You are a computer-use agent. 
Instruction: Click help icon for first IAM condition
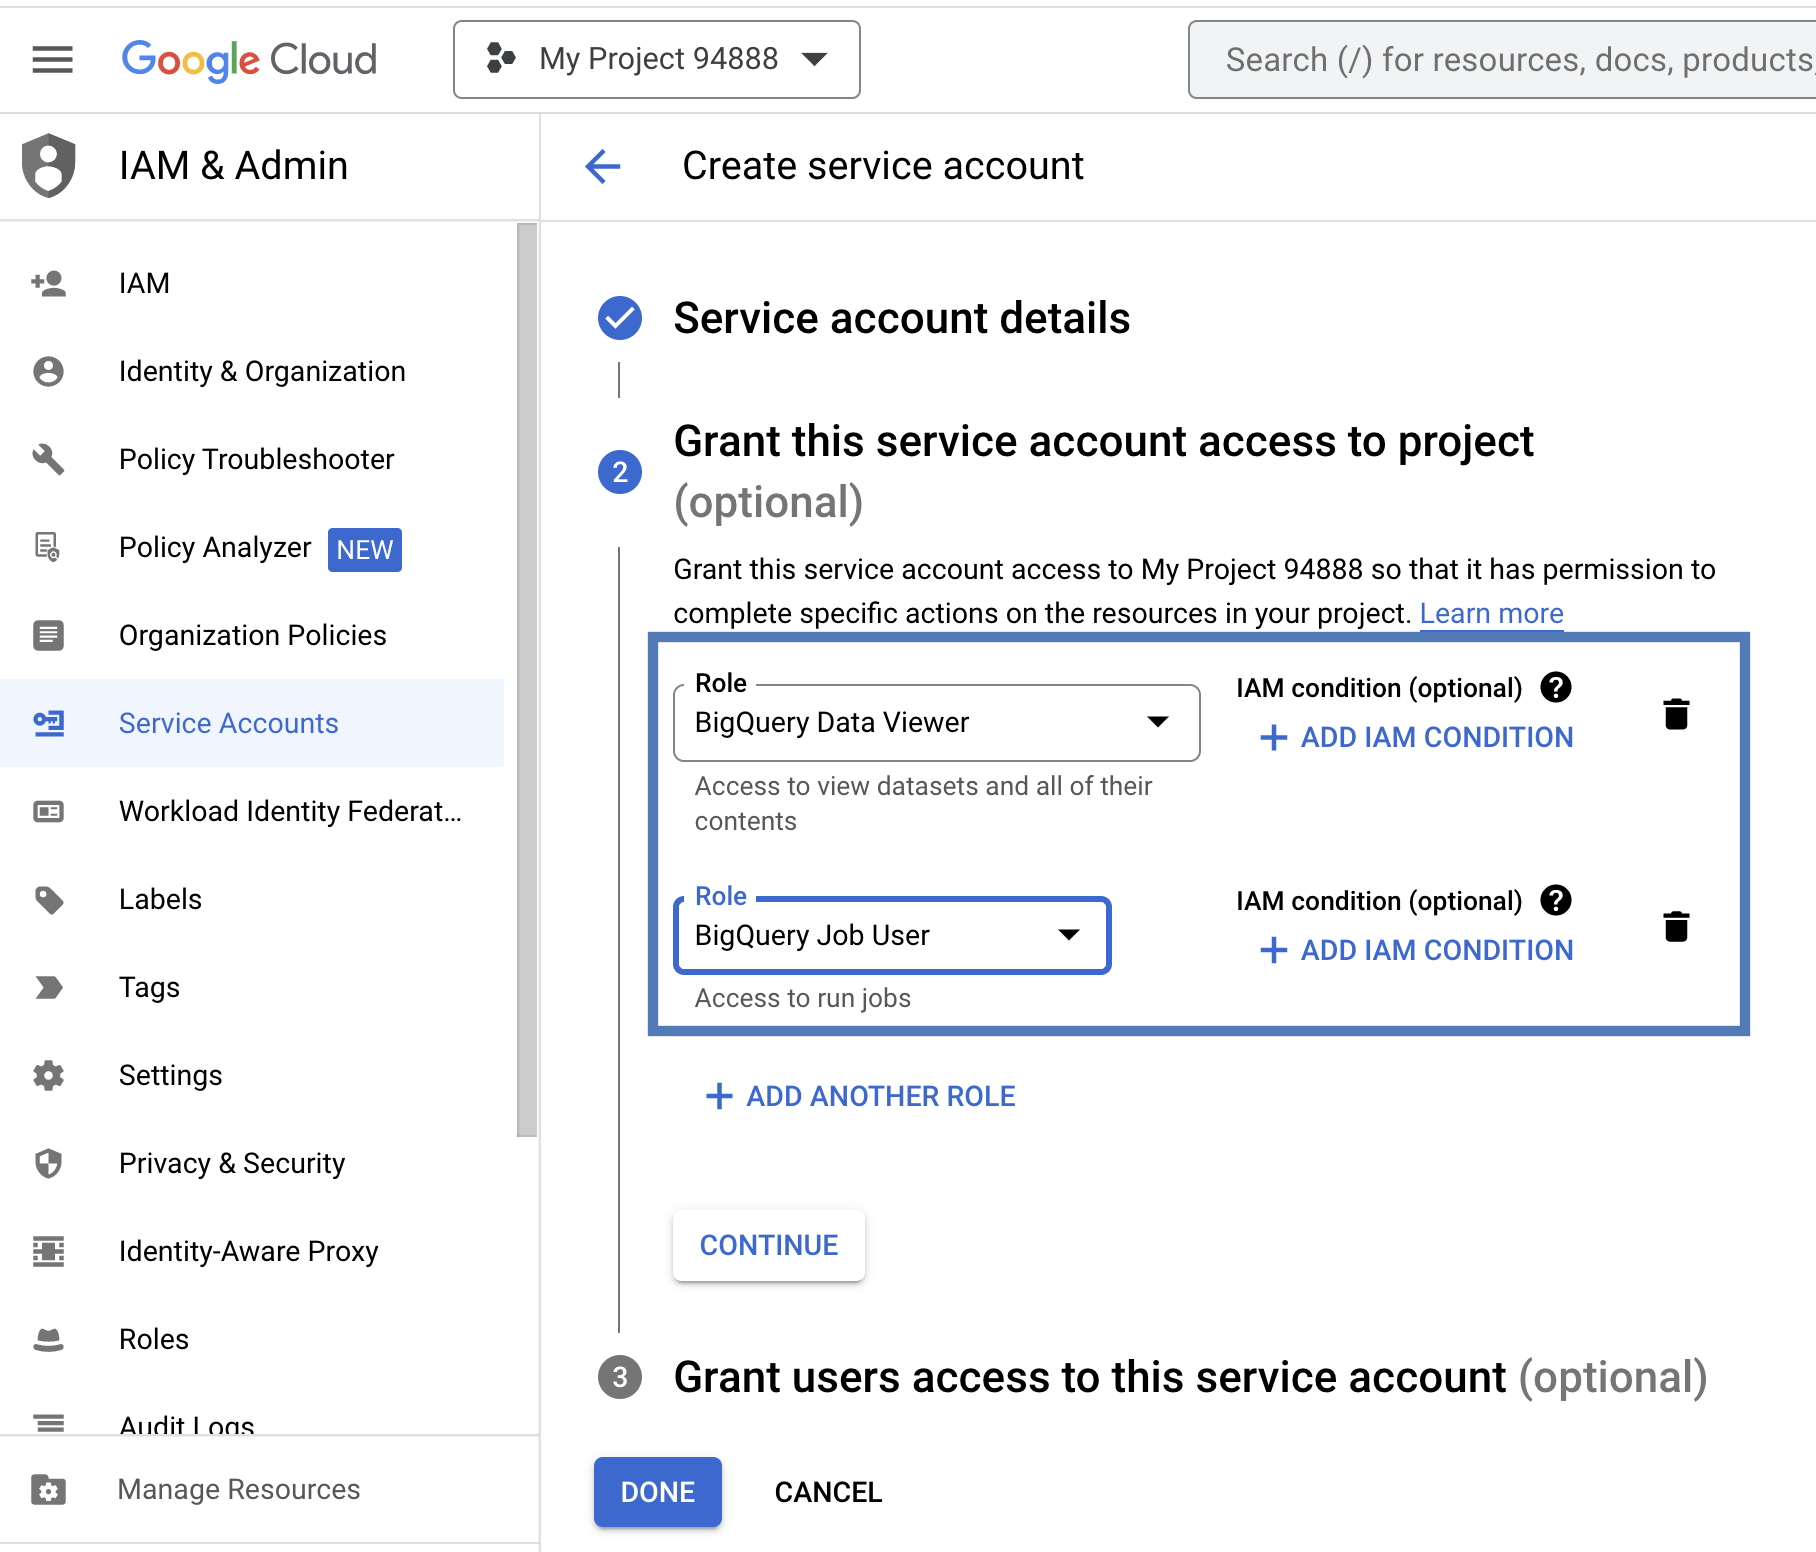click(1556, 688)
